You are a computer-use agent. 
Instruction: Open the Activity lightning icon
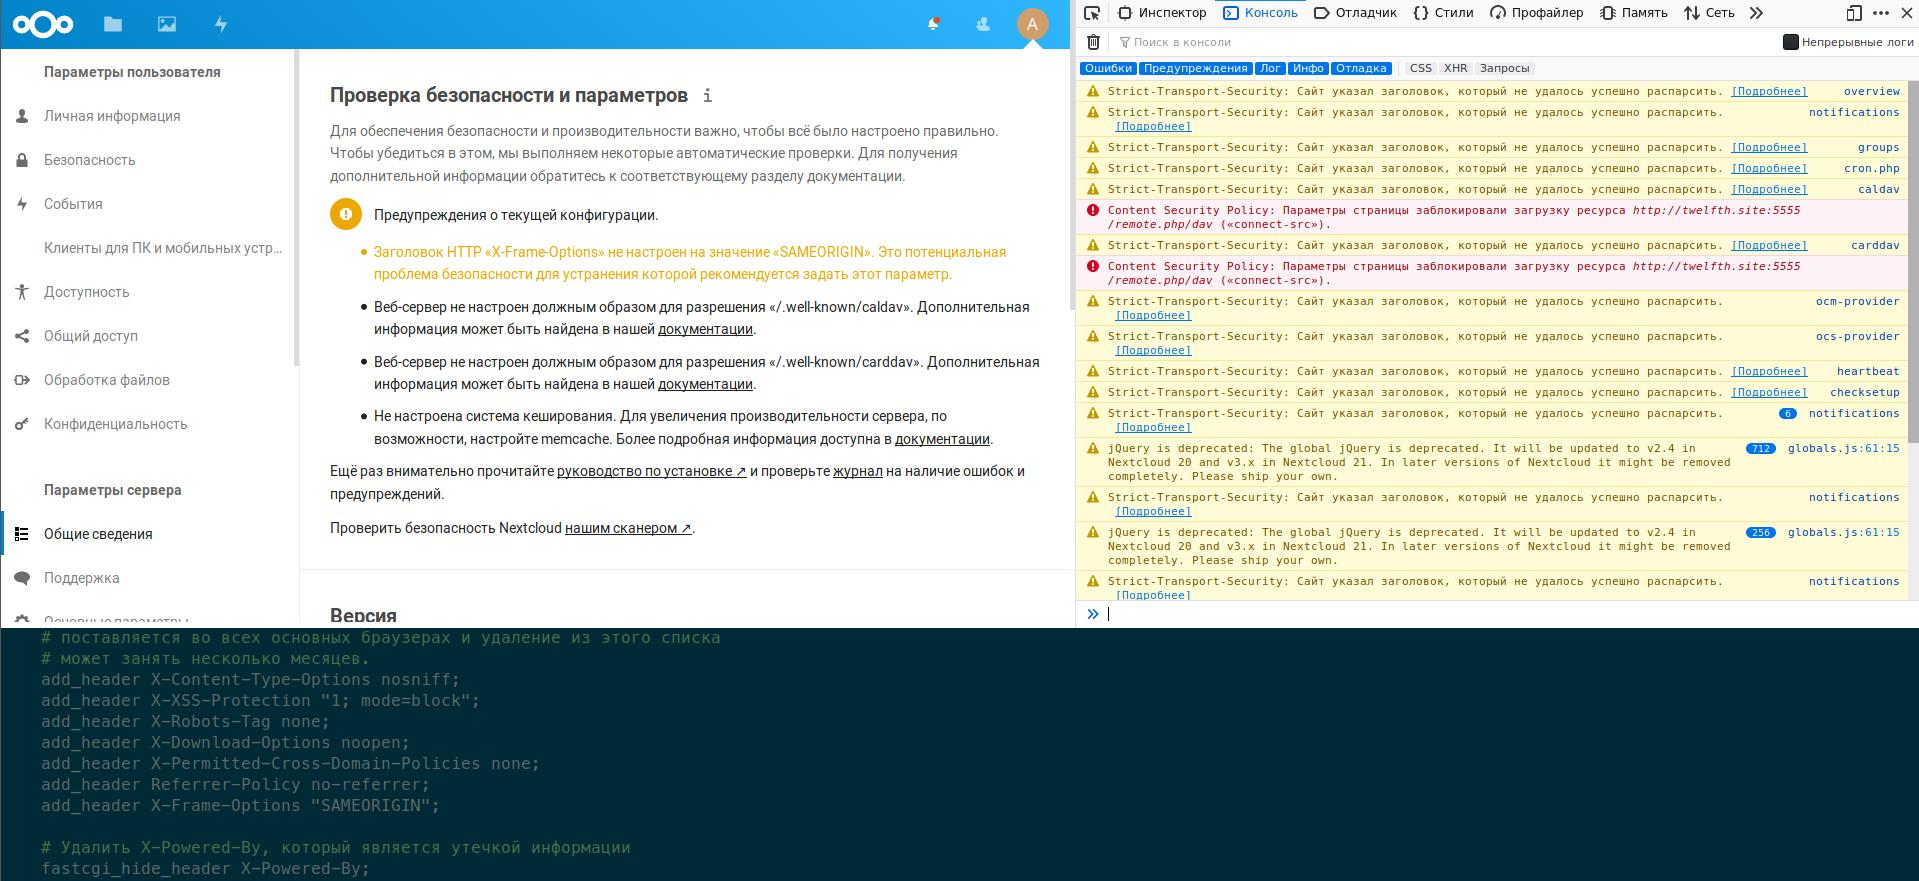pos(221,24)
